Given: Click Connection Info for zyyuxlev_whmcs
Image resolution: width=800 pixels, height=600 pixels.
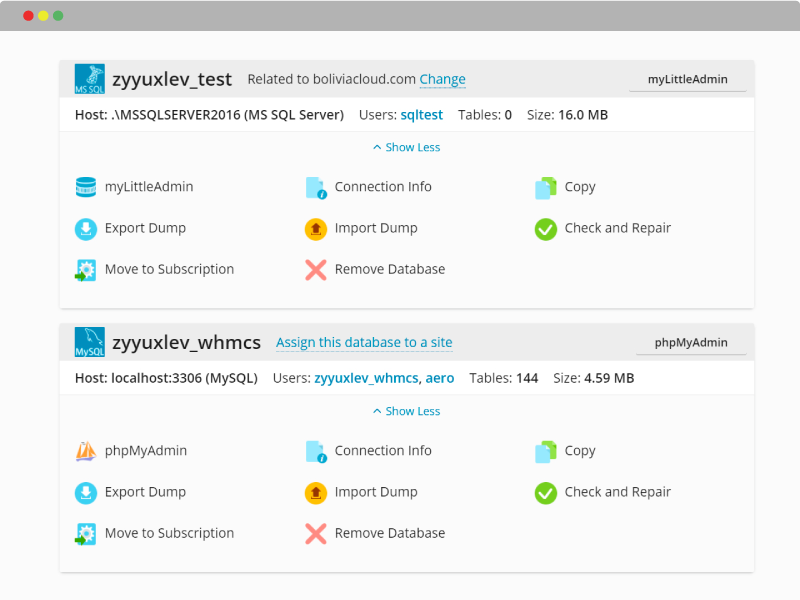Looking at the screenshot, I should click(x=383, y=451).
